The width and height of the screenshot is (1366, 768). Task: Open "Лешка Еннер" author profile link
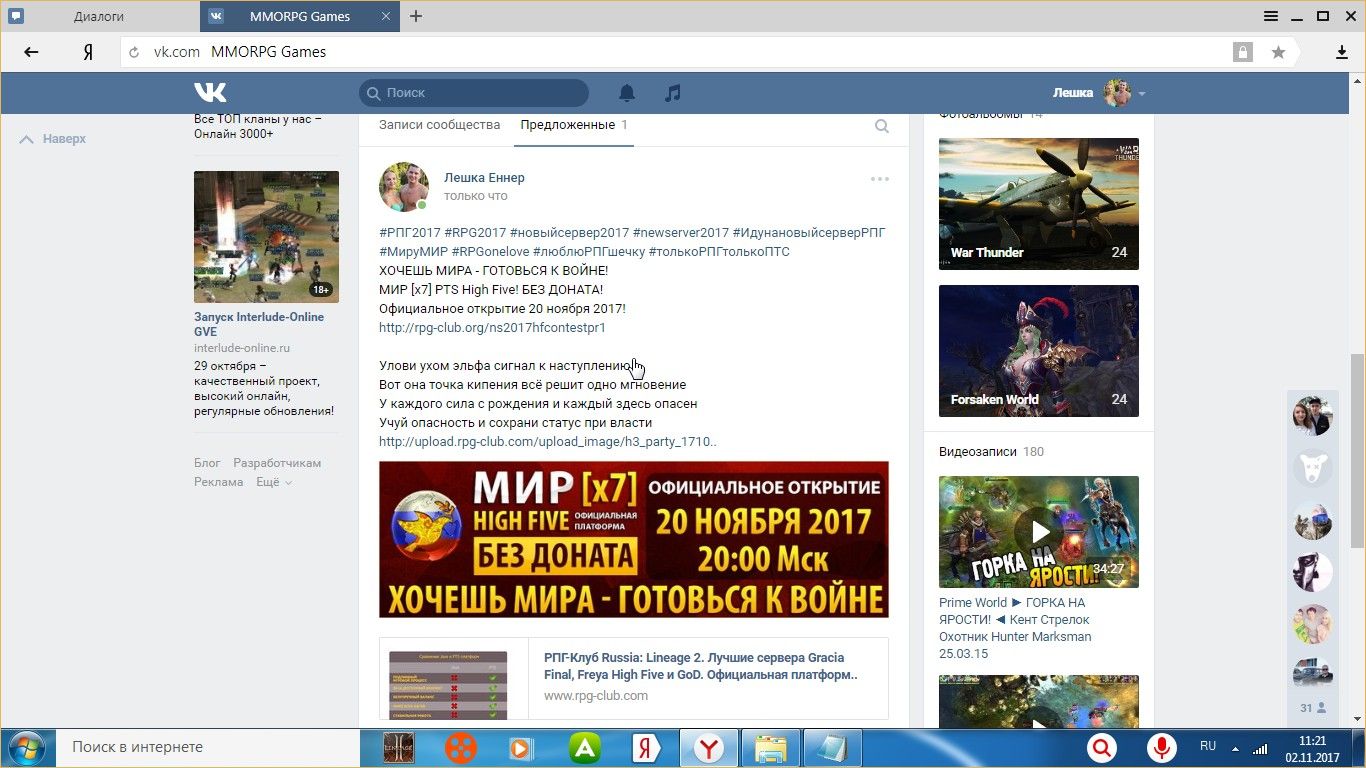484,178
